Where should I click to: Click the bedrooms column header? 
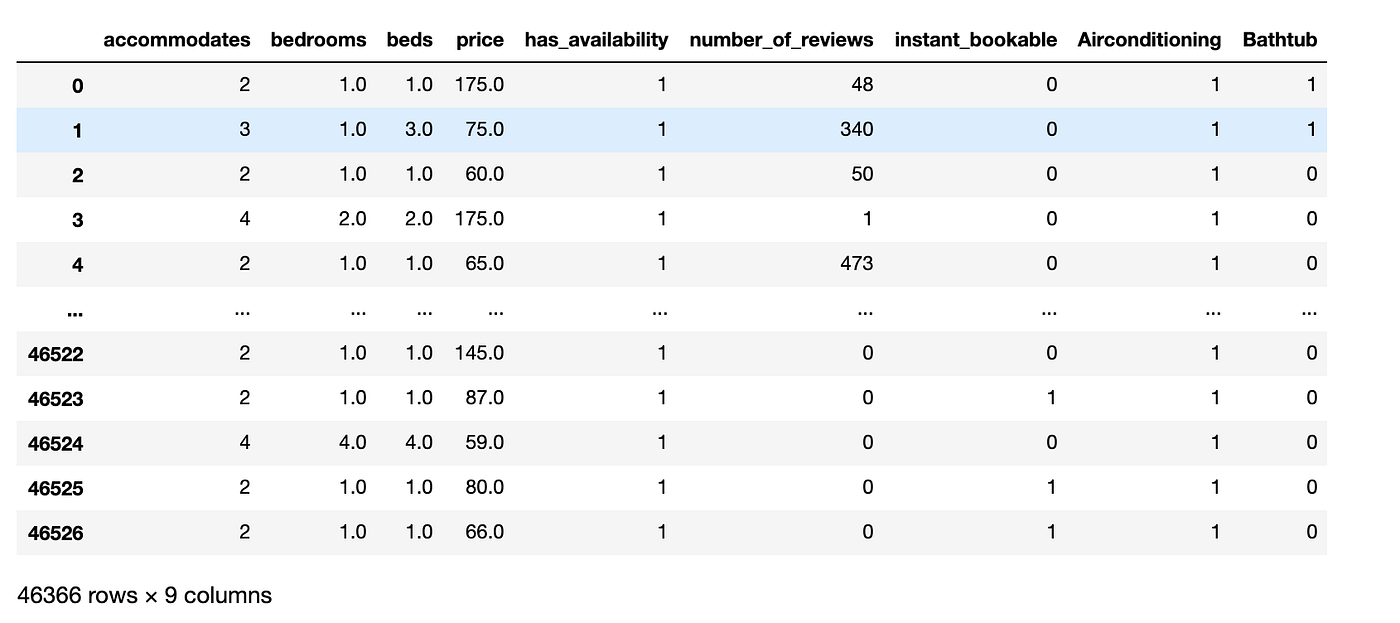(x=318, y=40)
